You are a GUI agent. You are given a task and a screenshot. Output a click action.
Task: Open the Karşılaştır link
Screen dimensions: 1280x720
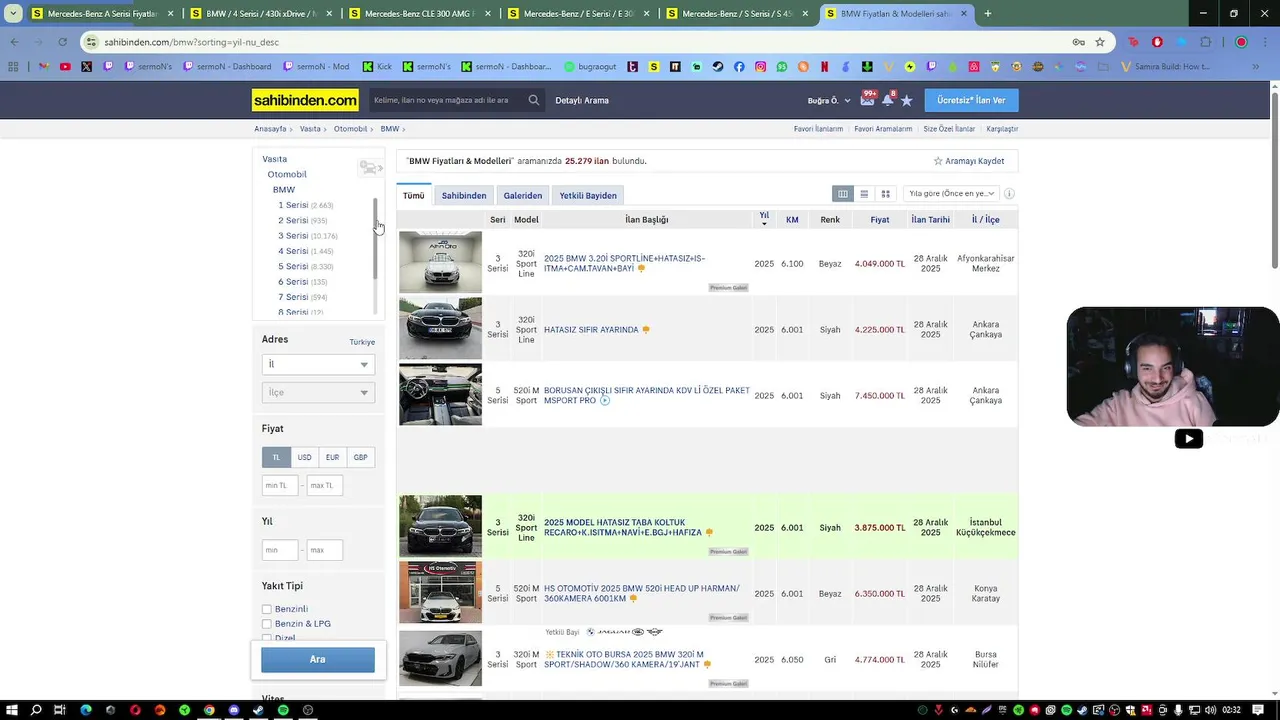tap(1002, 129)
